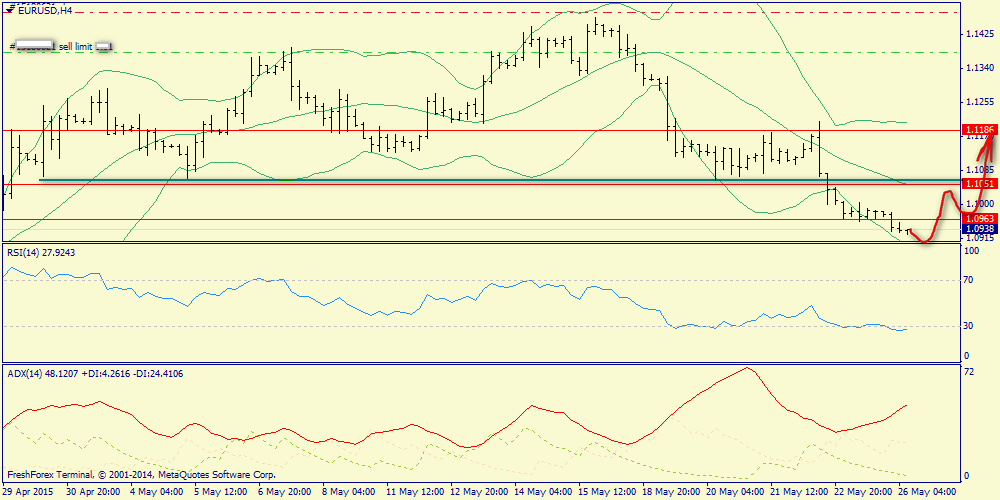This screenshot has width=1000, height=500.
Task: Click the red 1.1051 price level tag
Action: click(x=979, y=184)
